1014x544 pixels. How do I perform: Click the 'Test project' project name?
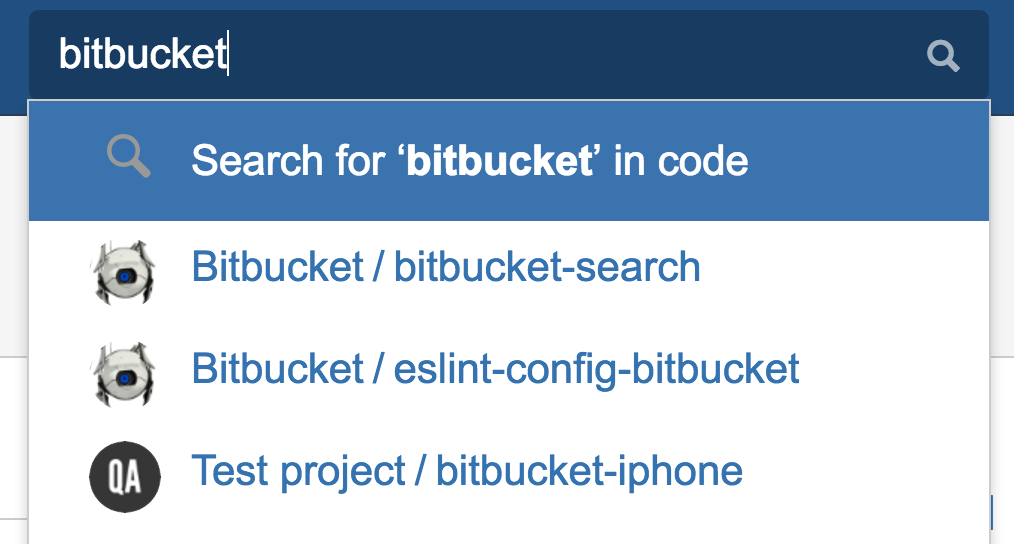point(298,470)
